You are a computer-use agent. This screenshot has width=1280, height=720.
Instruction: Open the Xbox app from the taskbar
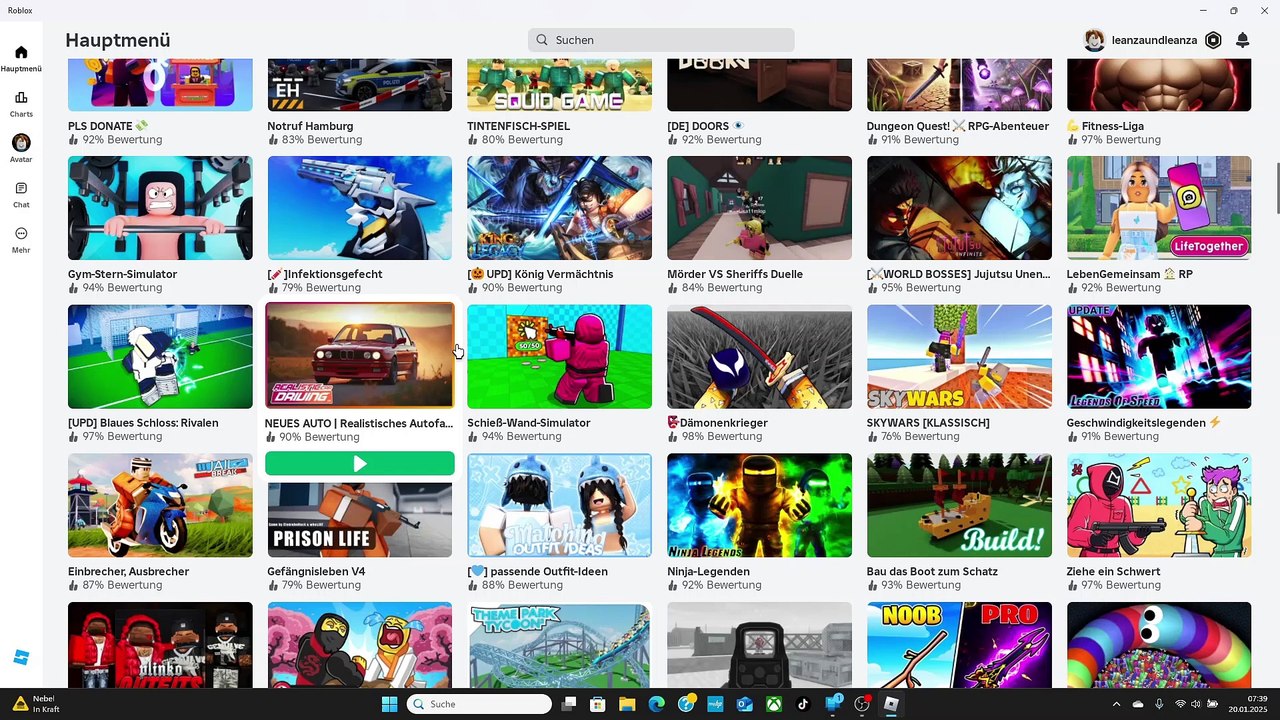(774, 704)
